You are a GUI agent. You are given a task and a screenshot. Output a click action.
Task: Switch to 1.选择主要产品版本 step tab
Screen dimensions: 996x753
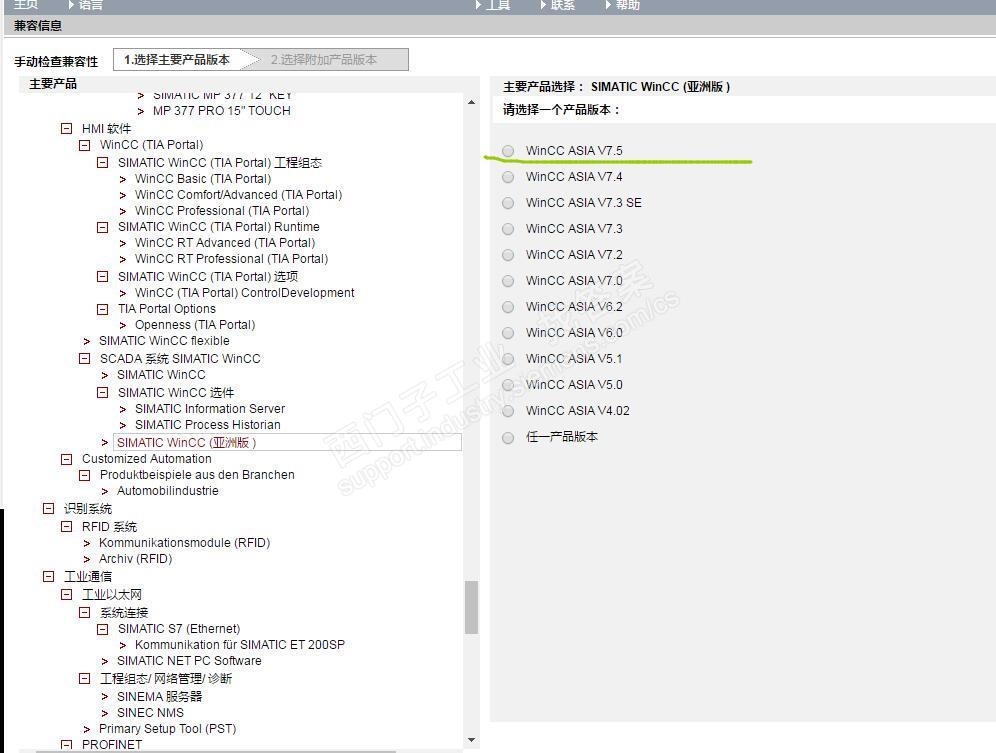(x=177, y=60)
